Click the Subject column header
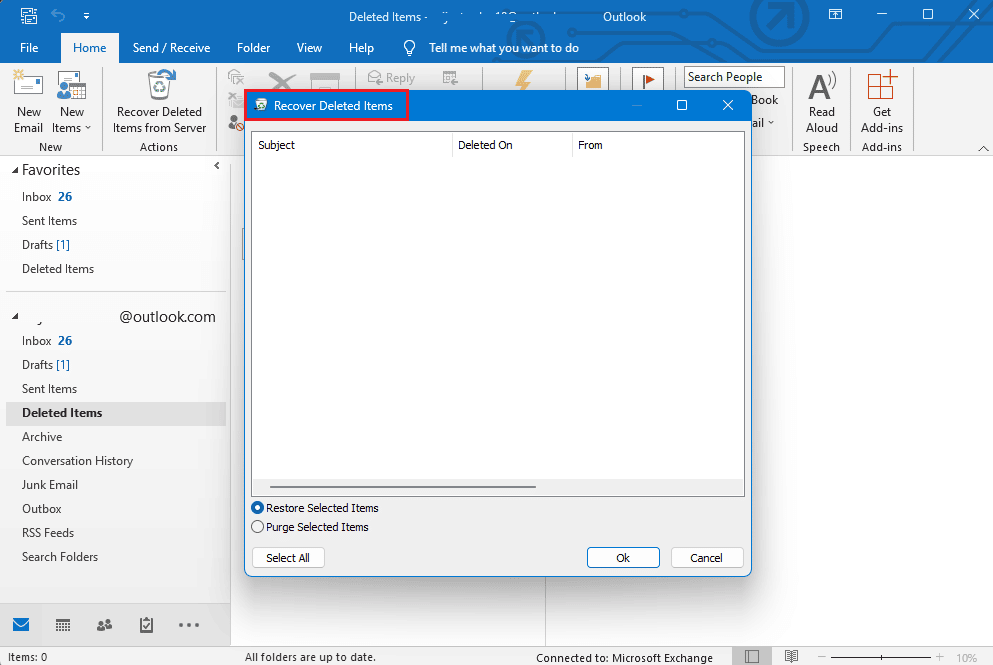 (x=351, y=145)
